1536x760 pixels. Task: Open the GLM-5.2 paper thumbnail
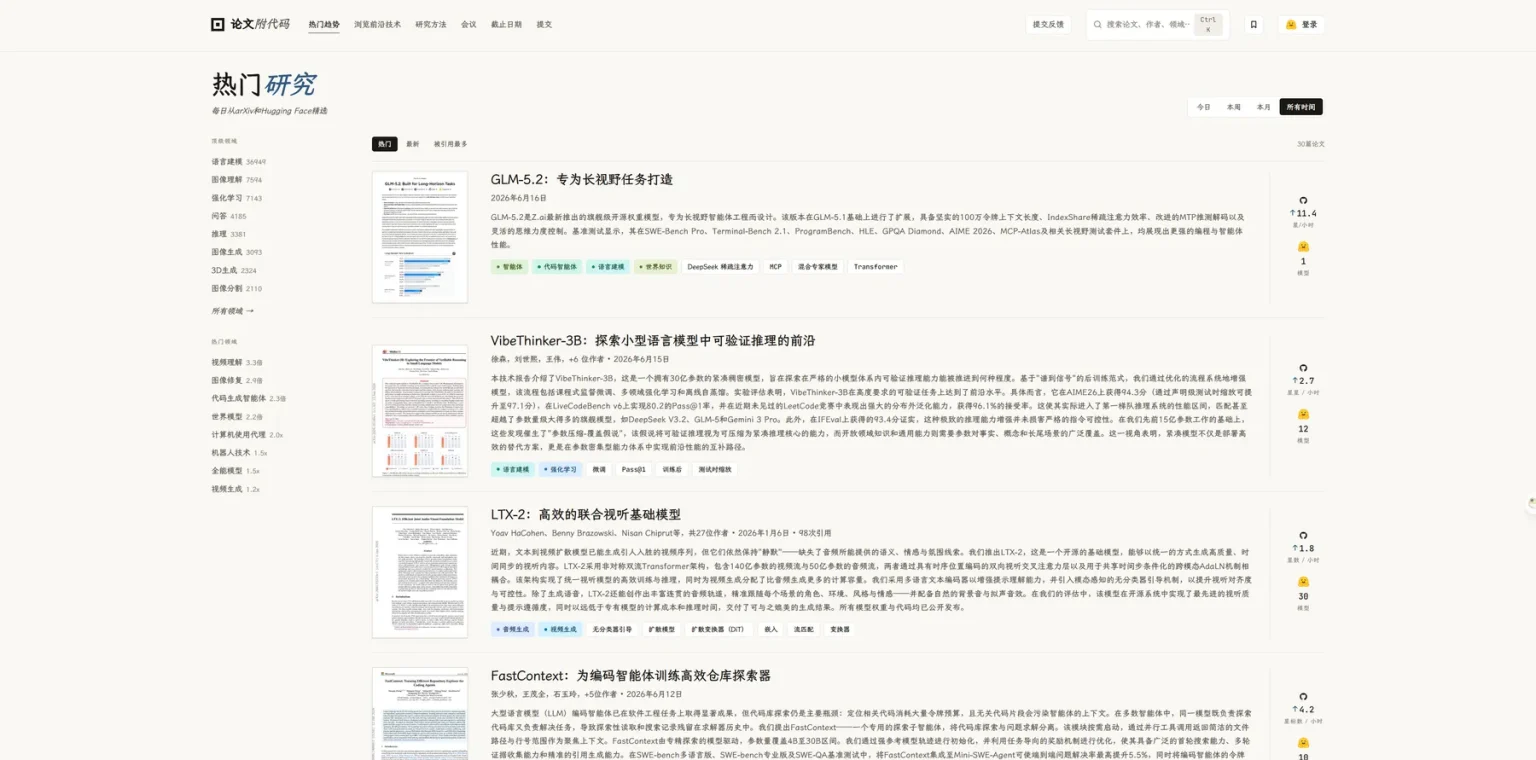click(x=420, y=237)
